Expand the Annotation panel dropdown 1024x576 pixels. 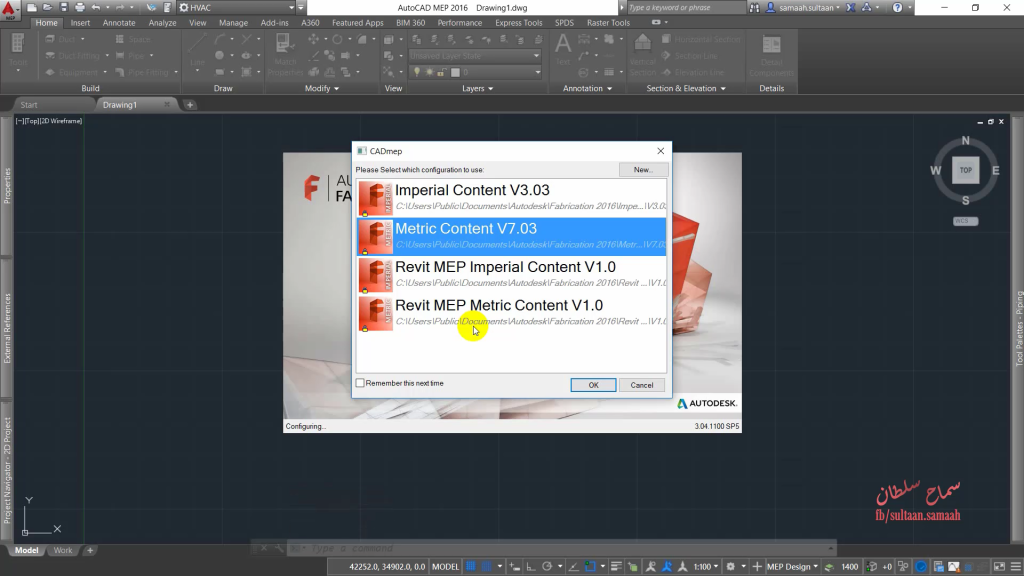coord(587,88)
